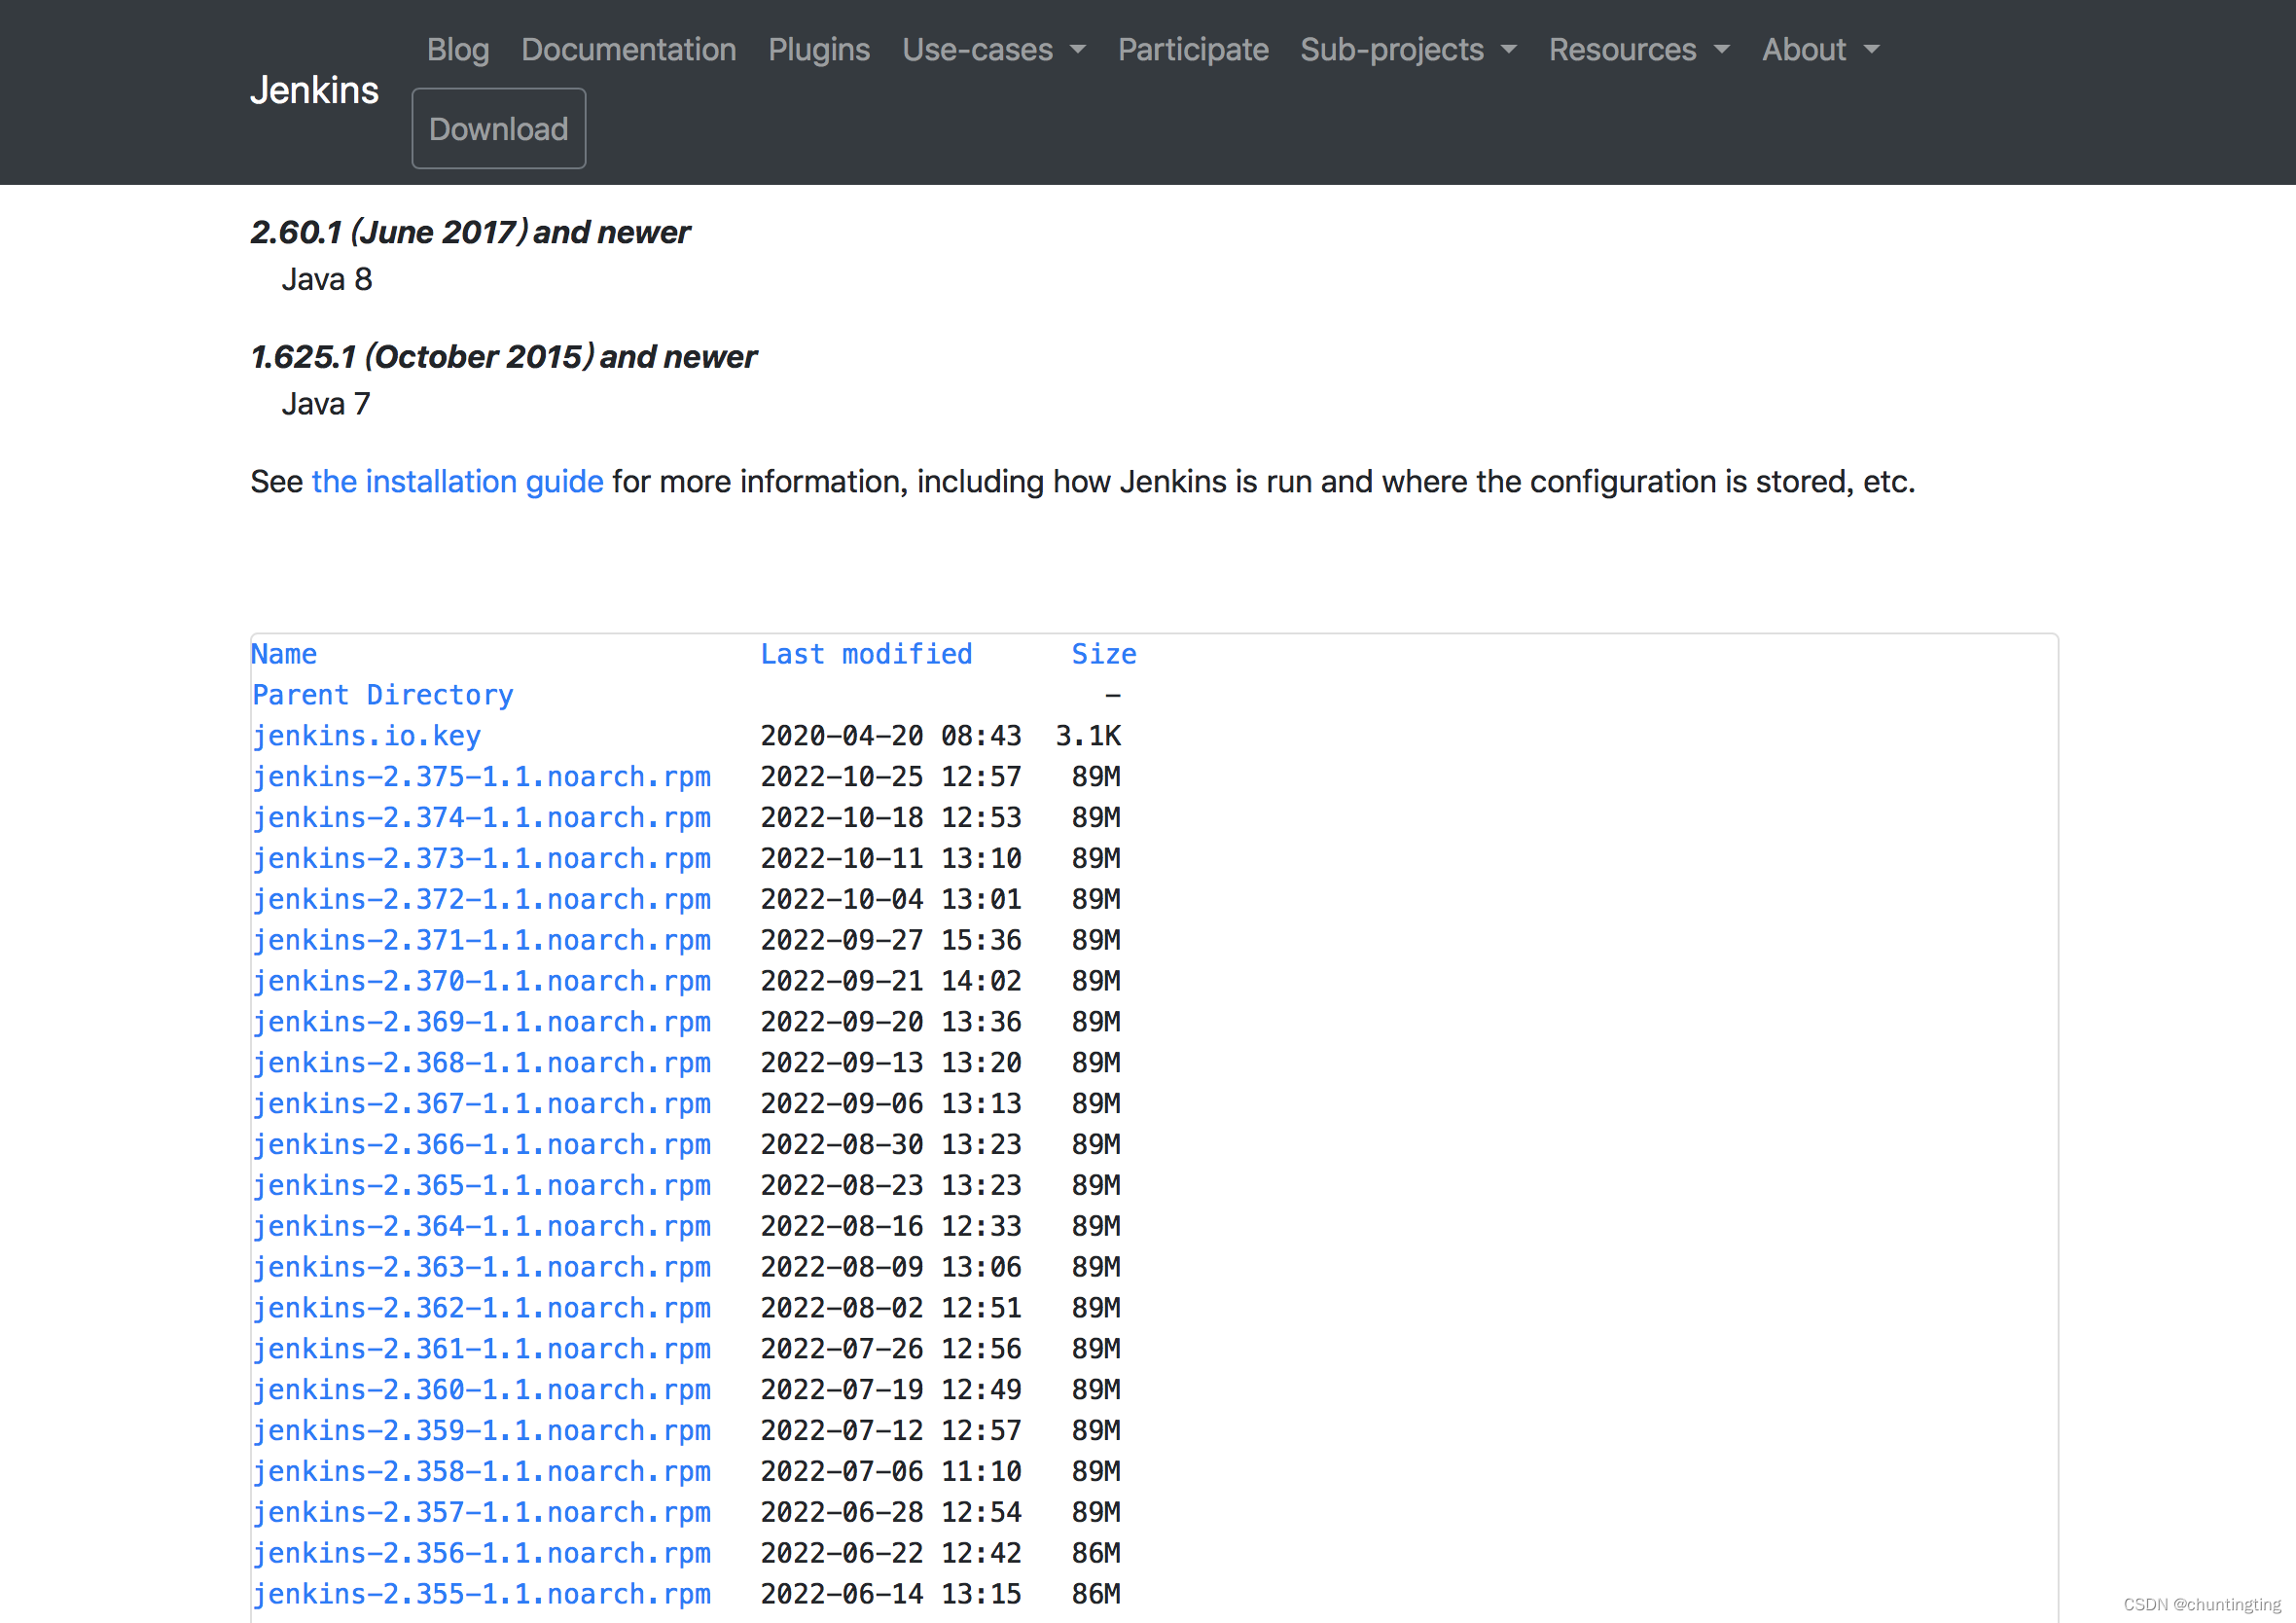Download jenkins-2.363-1.1.noarch.rpm
2296x1623 pixels.
pyautogui.click(x=481, y=1268)
